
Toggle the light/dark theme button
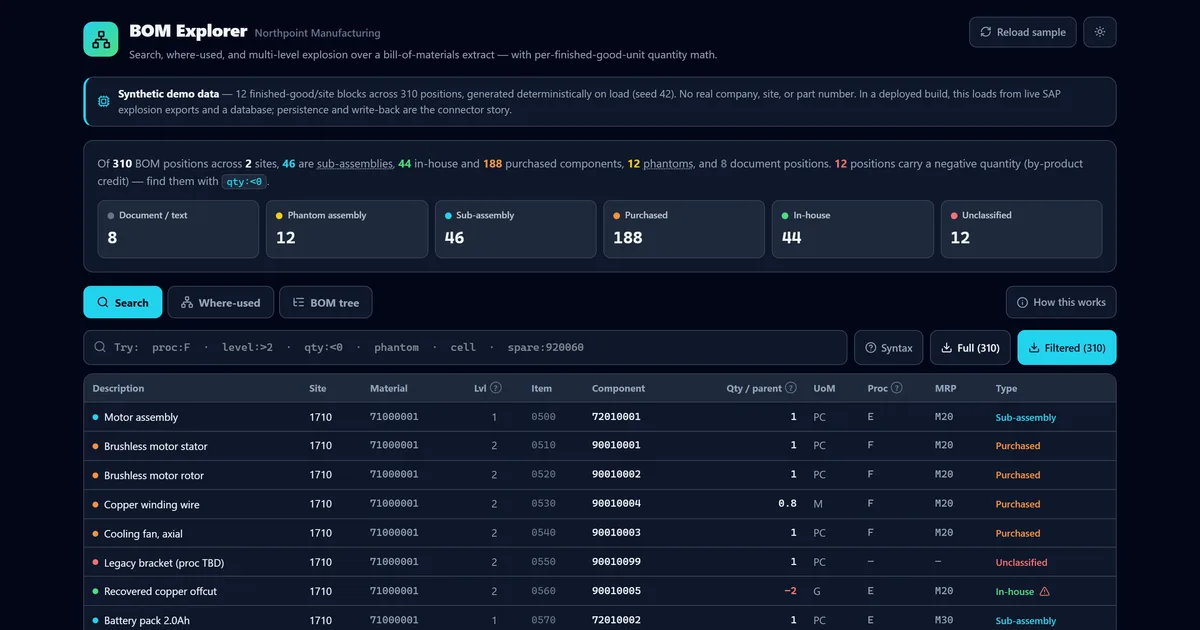[1100, 32]
